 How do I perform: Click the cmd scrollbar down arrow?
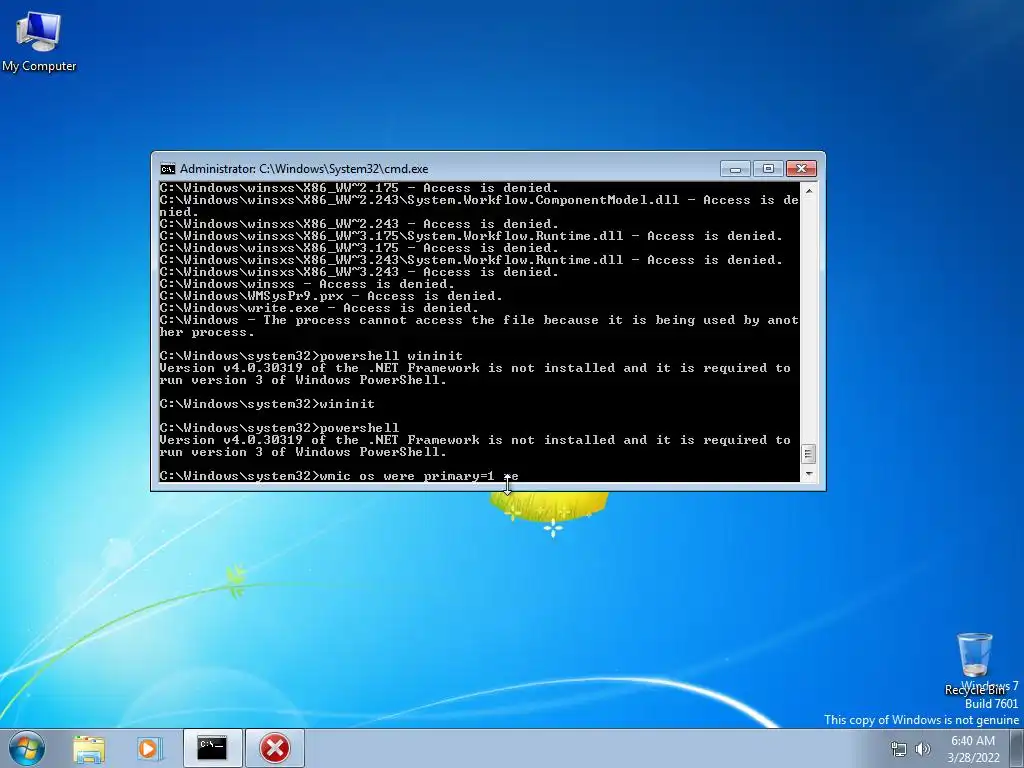pos(808,475)
